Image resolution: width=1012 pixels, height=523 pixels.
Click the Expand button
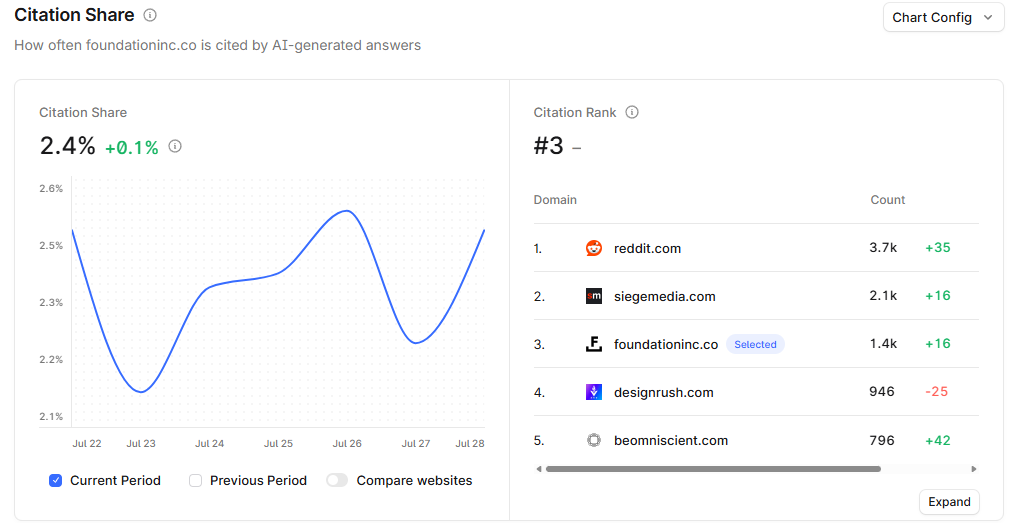(949, 502)
